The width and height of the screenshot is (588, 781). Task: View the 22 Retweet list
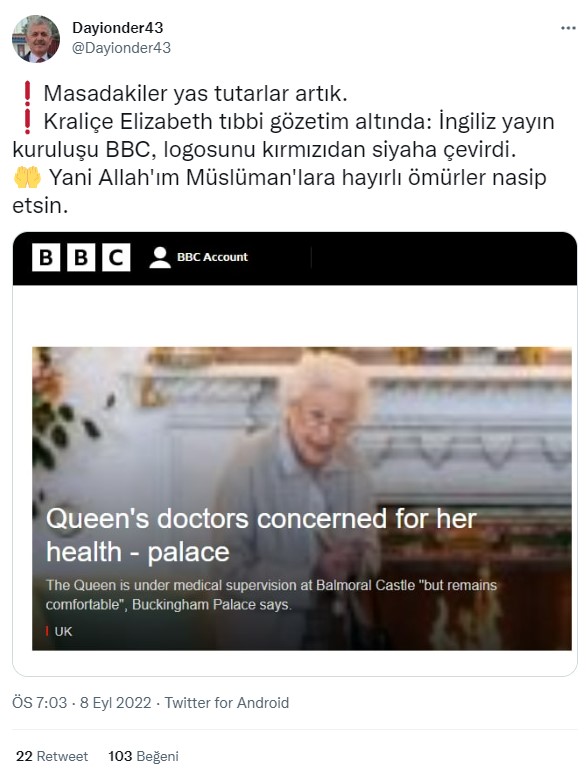pyautogui.click(x=52, y=756)
